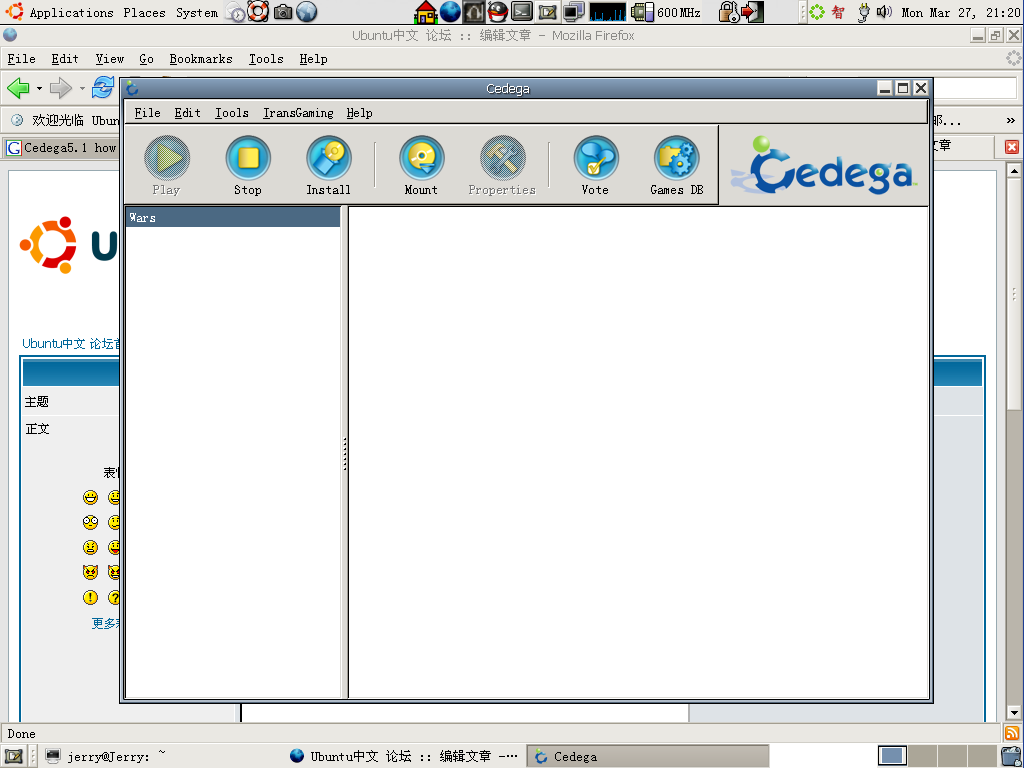
Task: Click the clock showing Mon Mar 27
Action: point(960,12)
